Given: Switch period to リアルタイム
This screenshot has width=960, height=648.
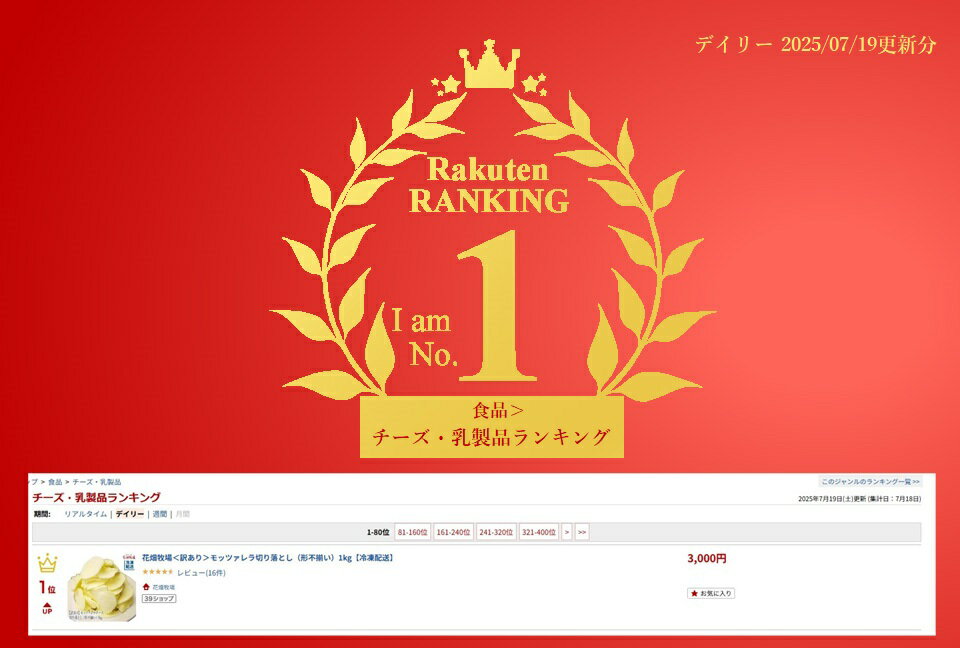Looking at the screenshot, I should 85,514.
